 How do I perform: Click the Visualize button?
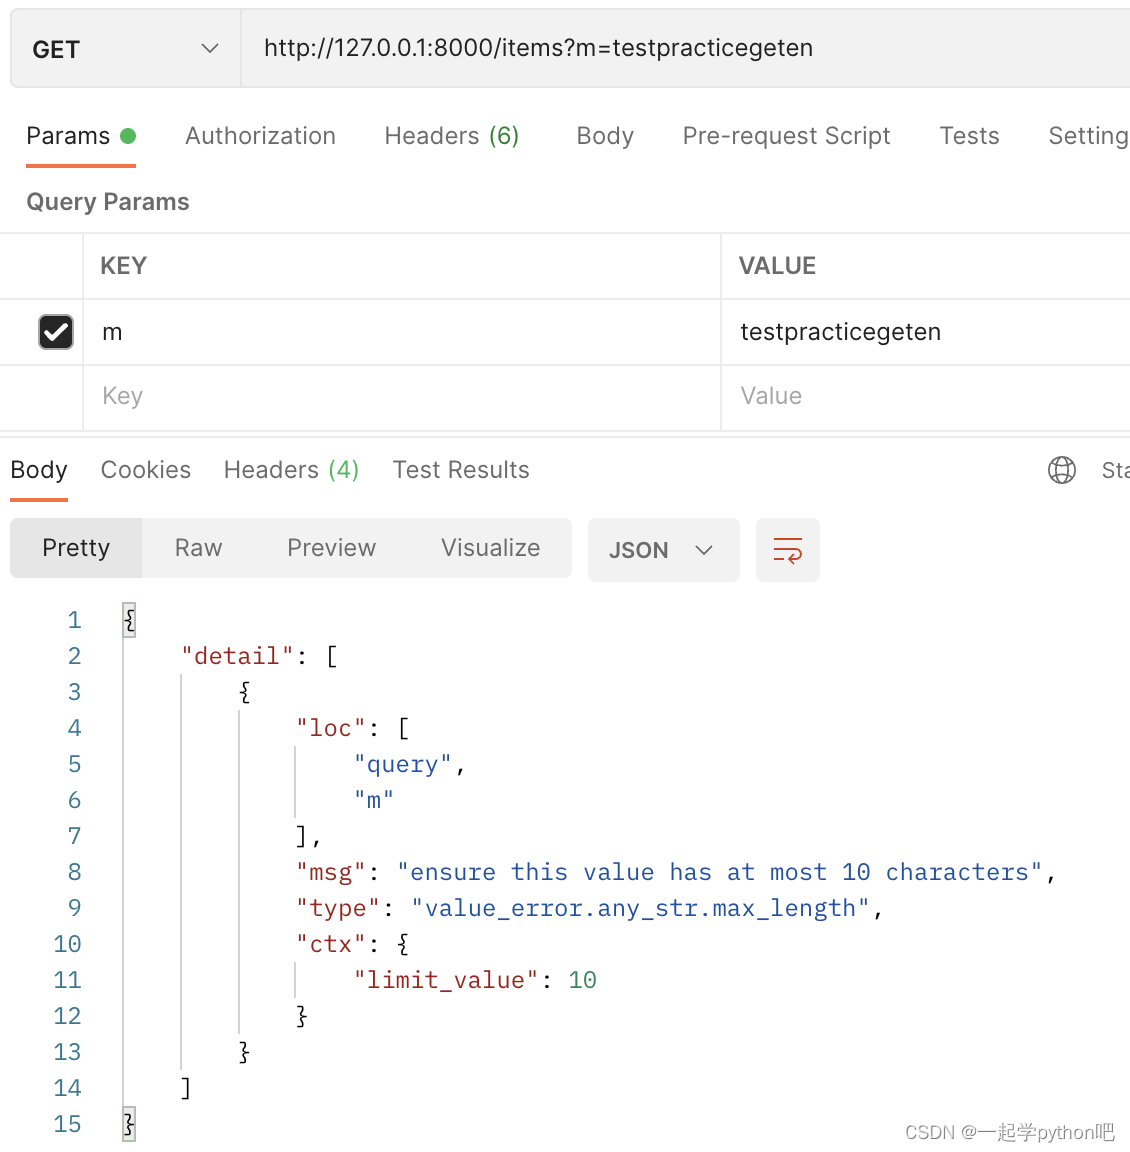coord(490,548)
